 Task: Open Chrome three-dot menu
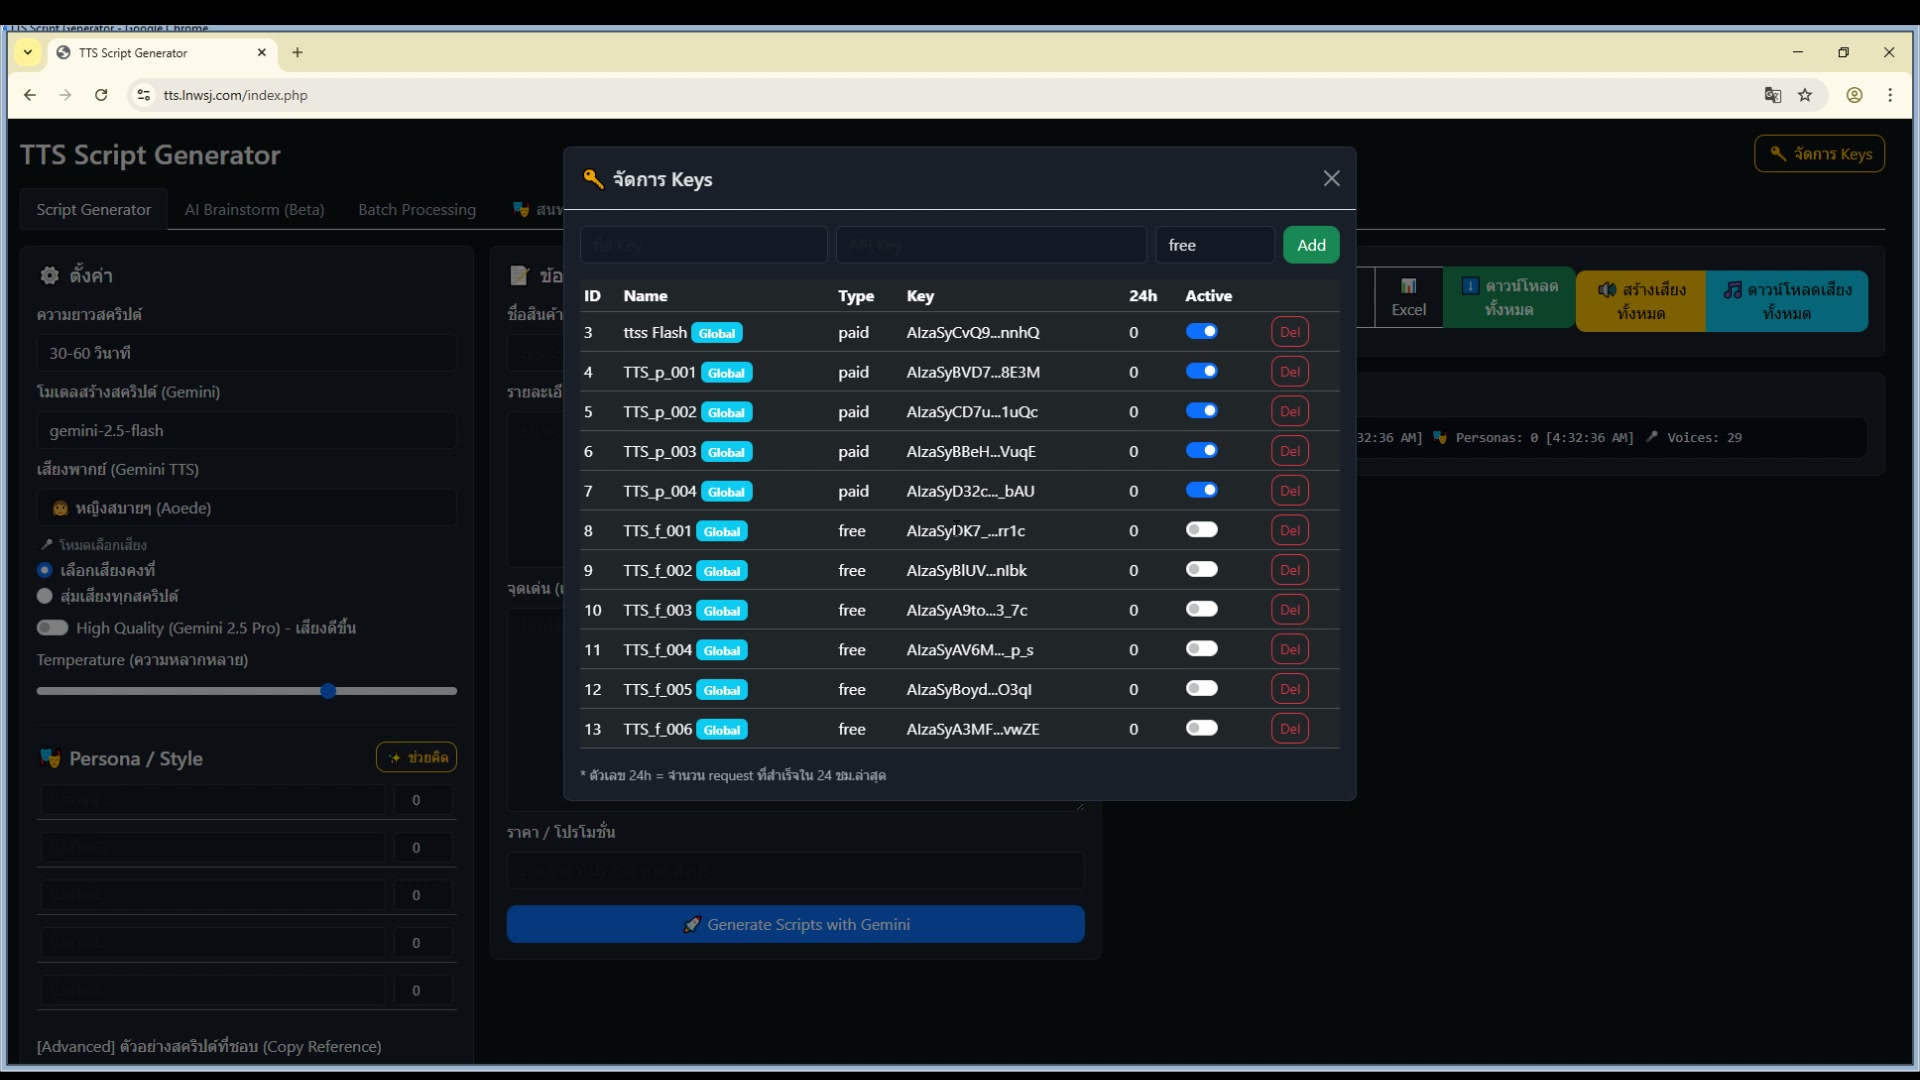point(1890,95)
